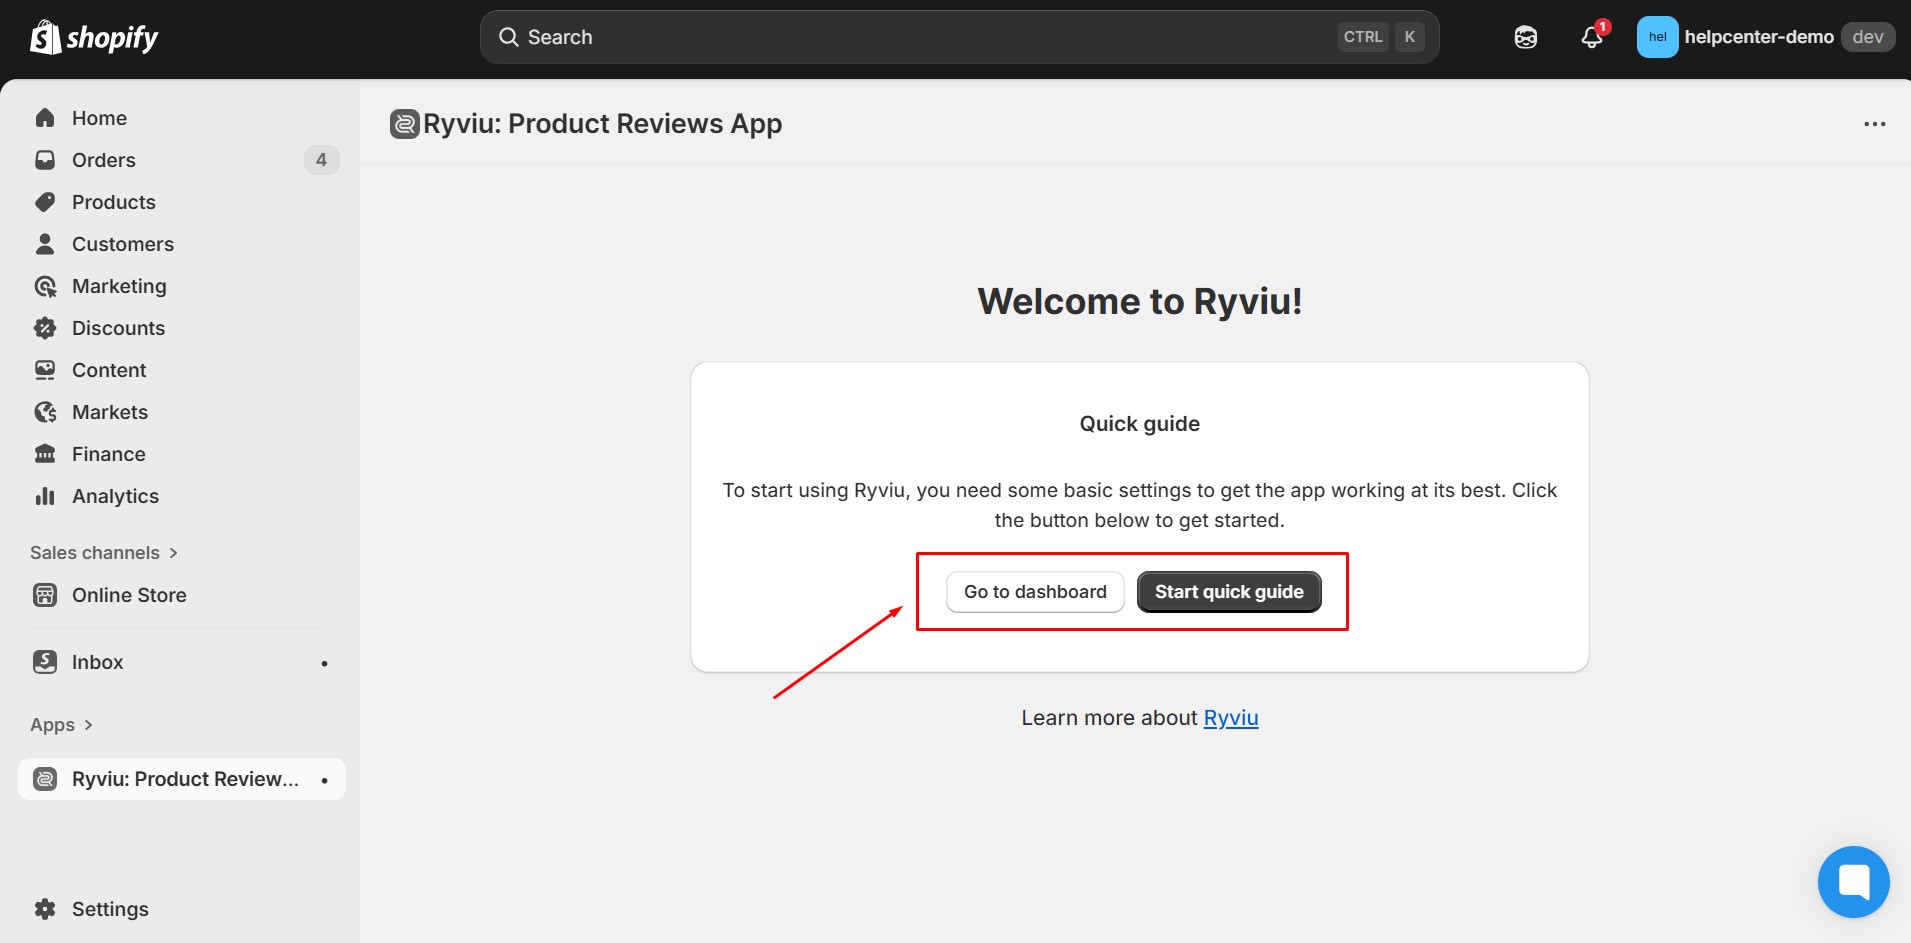Click the Shopify logo
This screenshot has width=1911, height=943.
93,37
